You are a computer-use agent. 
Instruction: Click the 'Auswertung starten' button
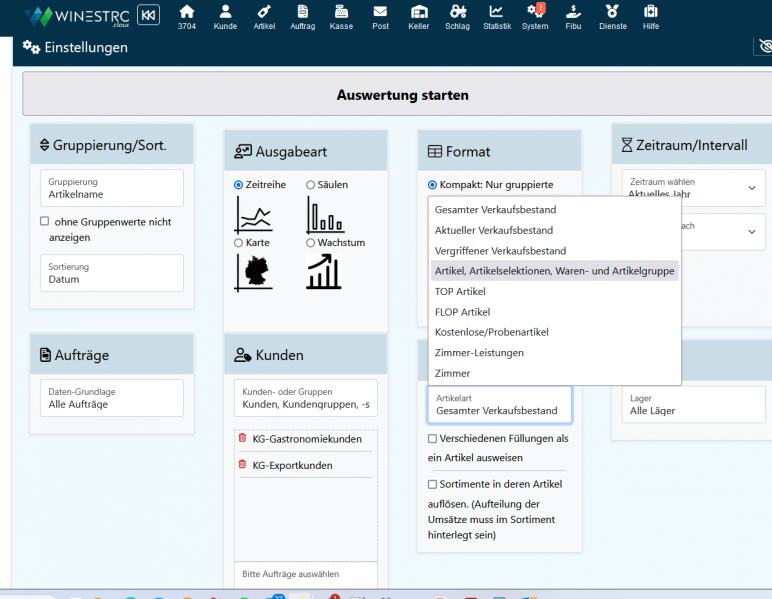pyautogui.click(x=402, y=96)
